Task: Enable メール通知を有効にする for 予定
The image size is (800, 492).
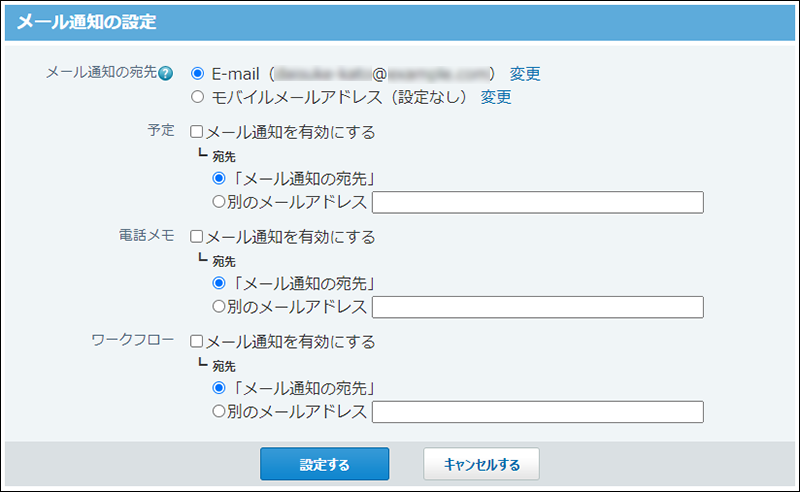Action: pyautogui.click(x=196, y=132)
